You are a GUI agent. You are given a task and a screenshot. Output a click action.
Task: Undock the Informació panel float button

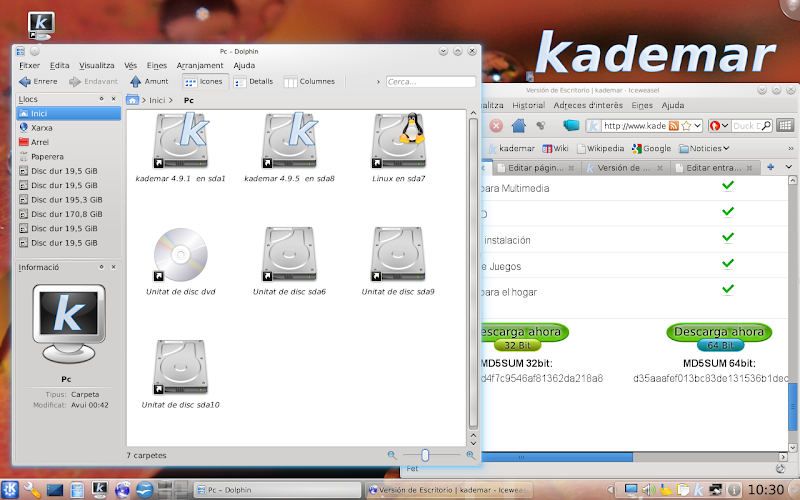point(102,267)
